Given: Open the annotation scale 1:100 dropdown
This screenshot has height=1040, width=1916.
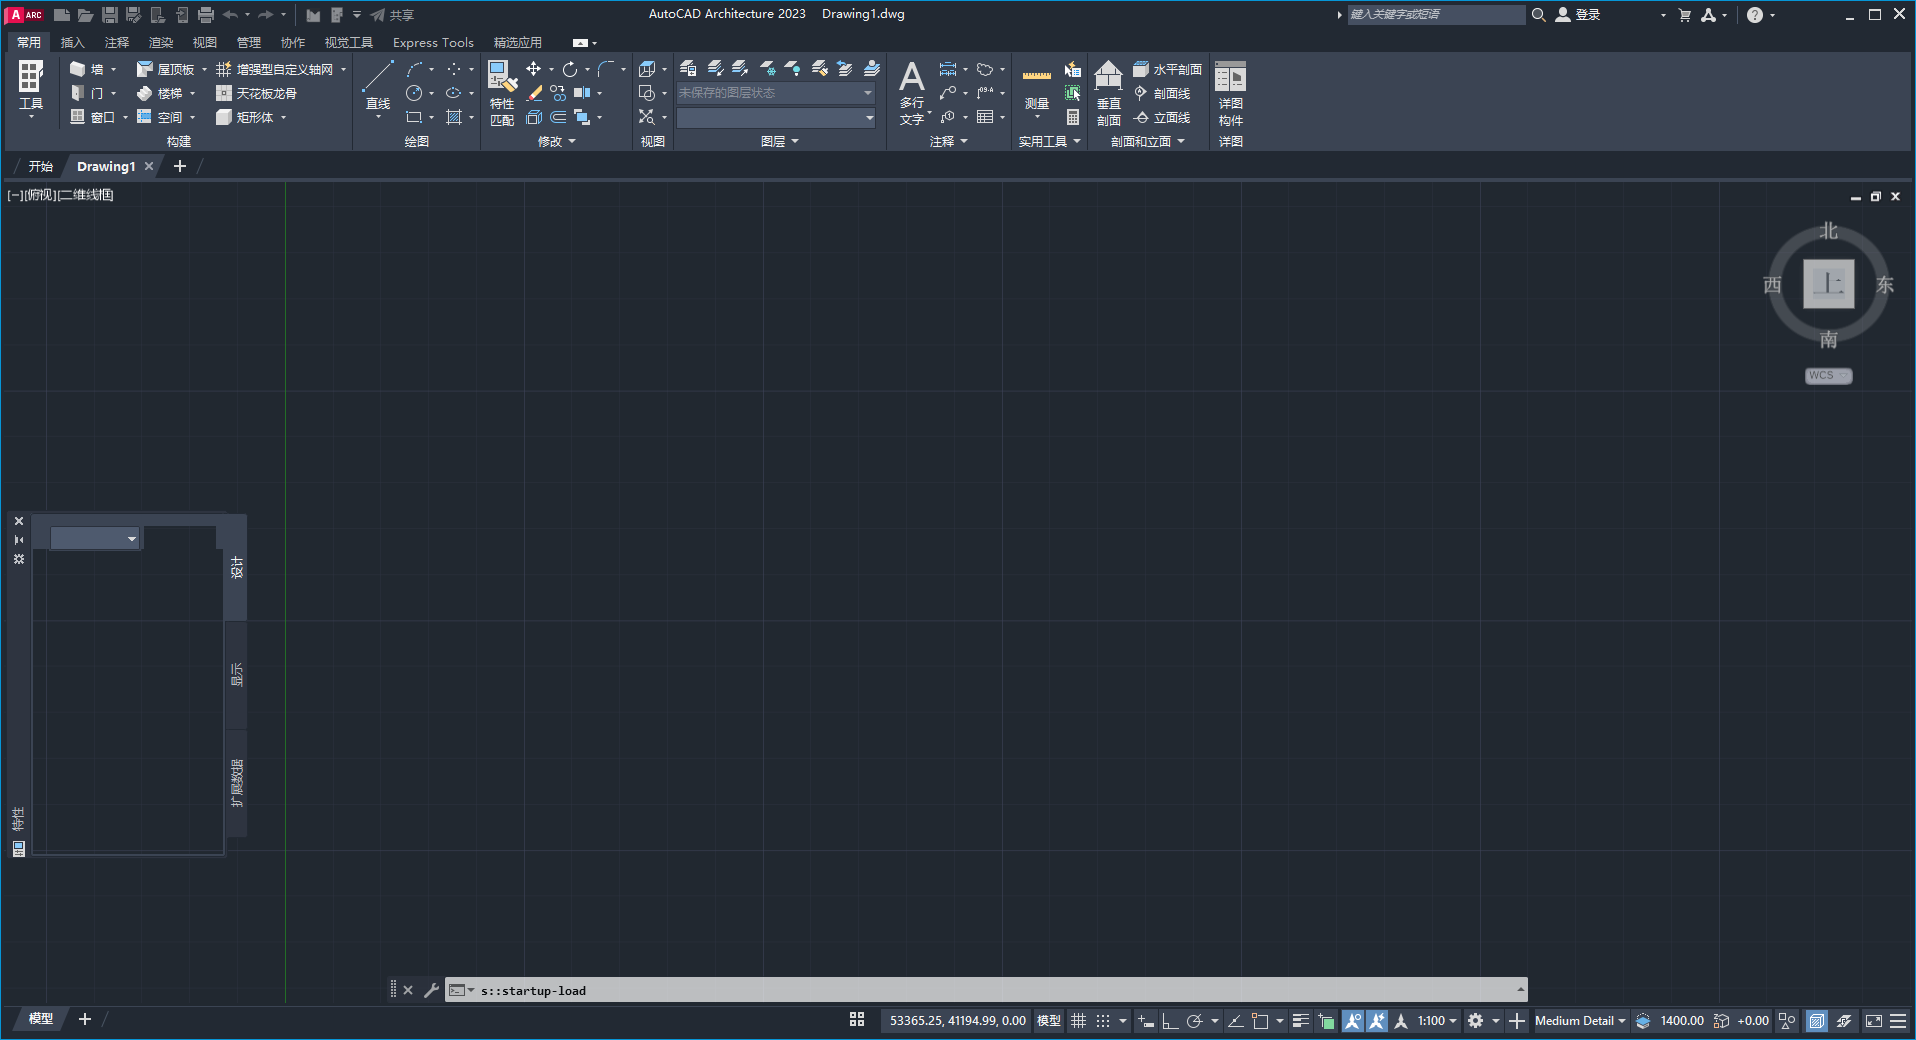Looking at the screenshot, I should [x=1437, y=1021].
